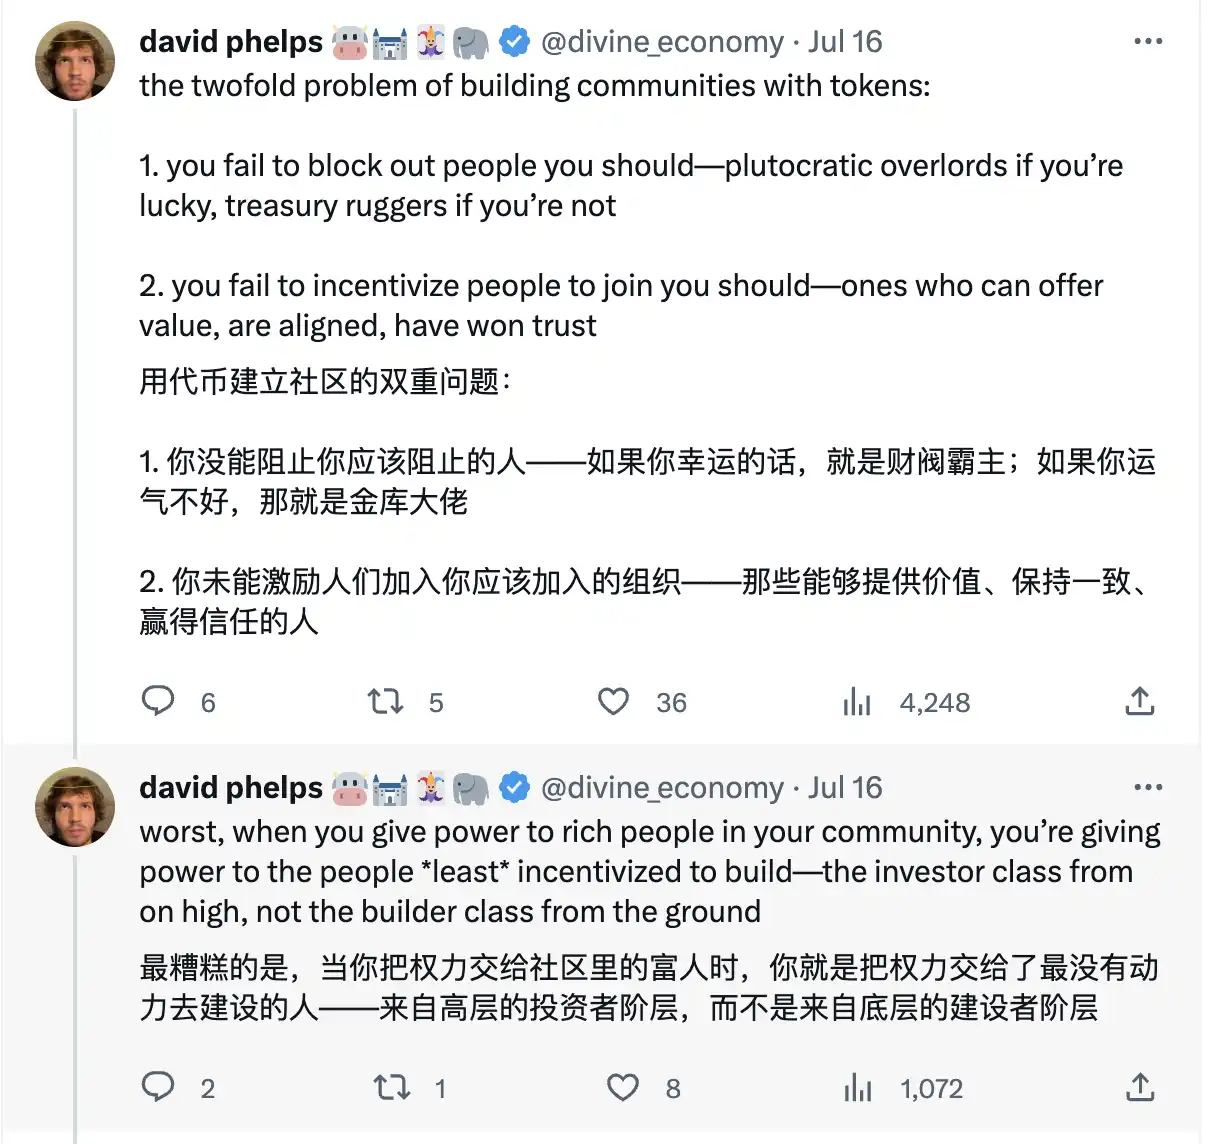
Task: Click the verified badge on first tweet
Action: point(514,42)
